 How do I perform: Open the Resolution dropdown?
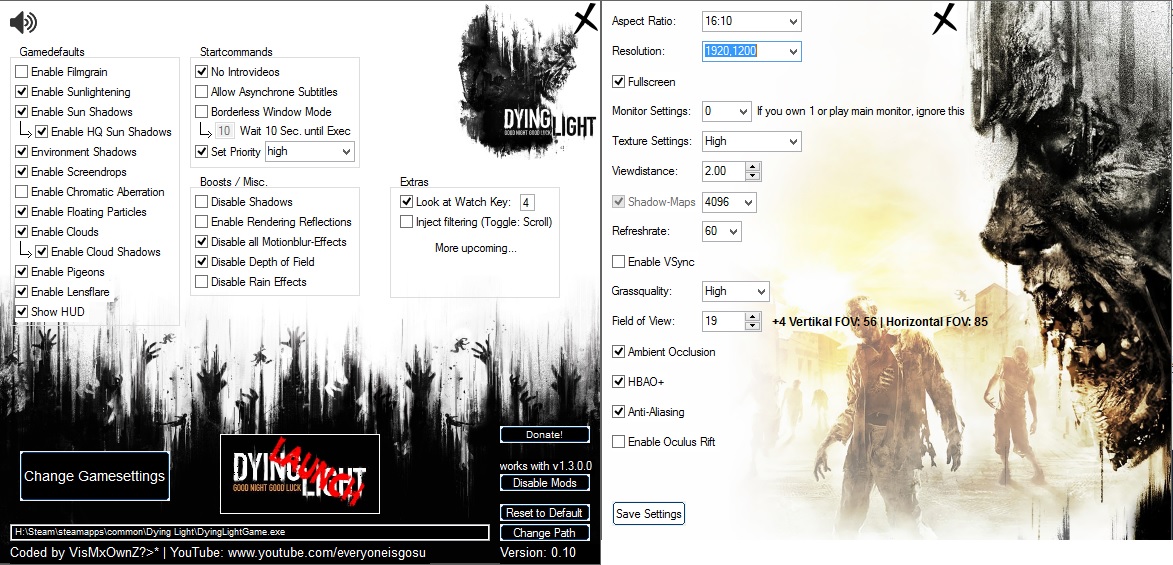click(752, 51)
